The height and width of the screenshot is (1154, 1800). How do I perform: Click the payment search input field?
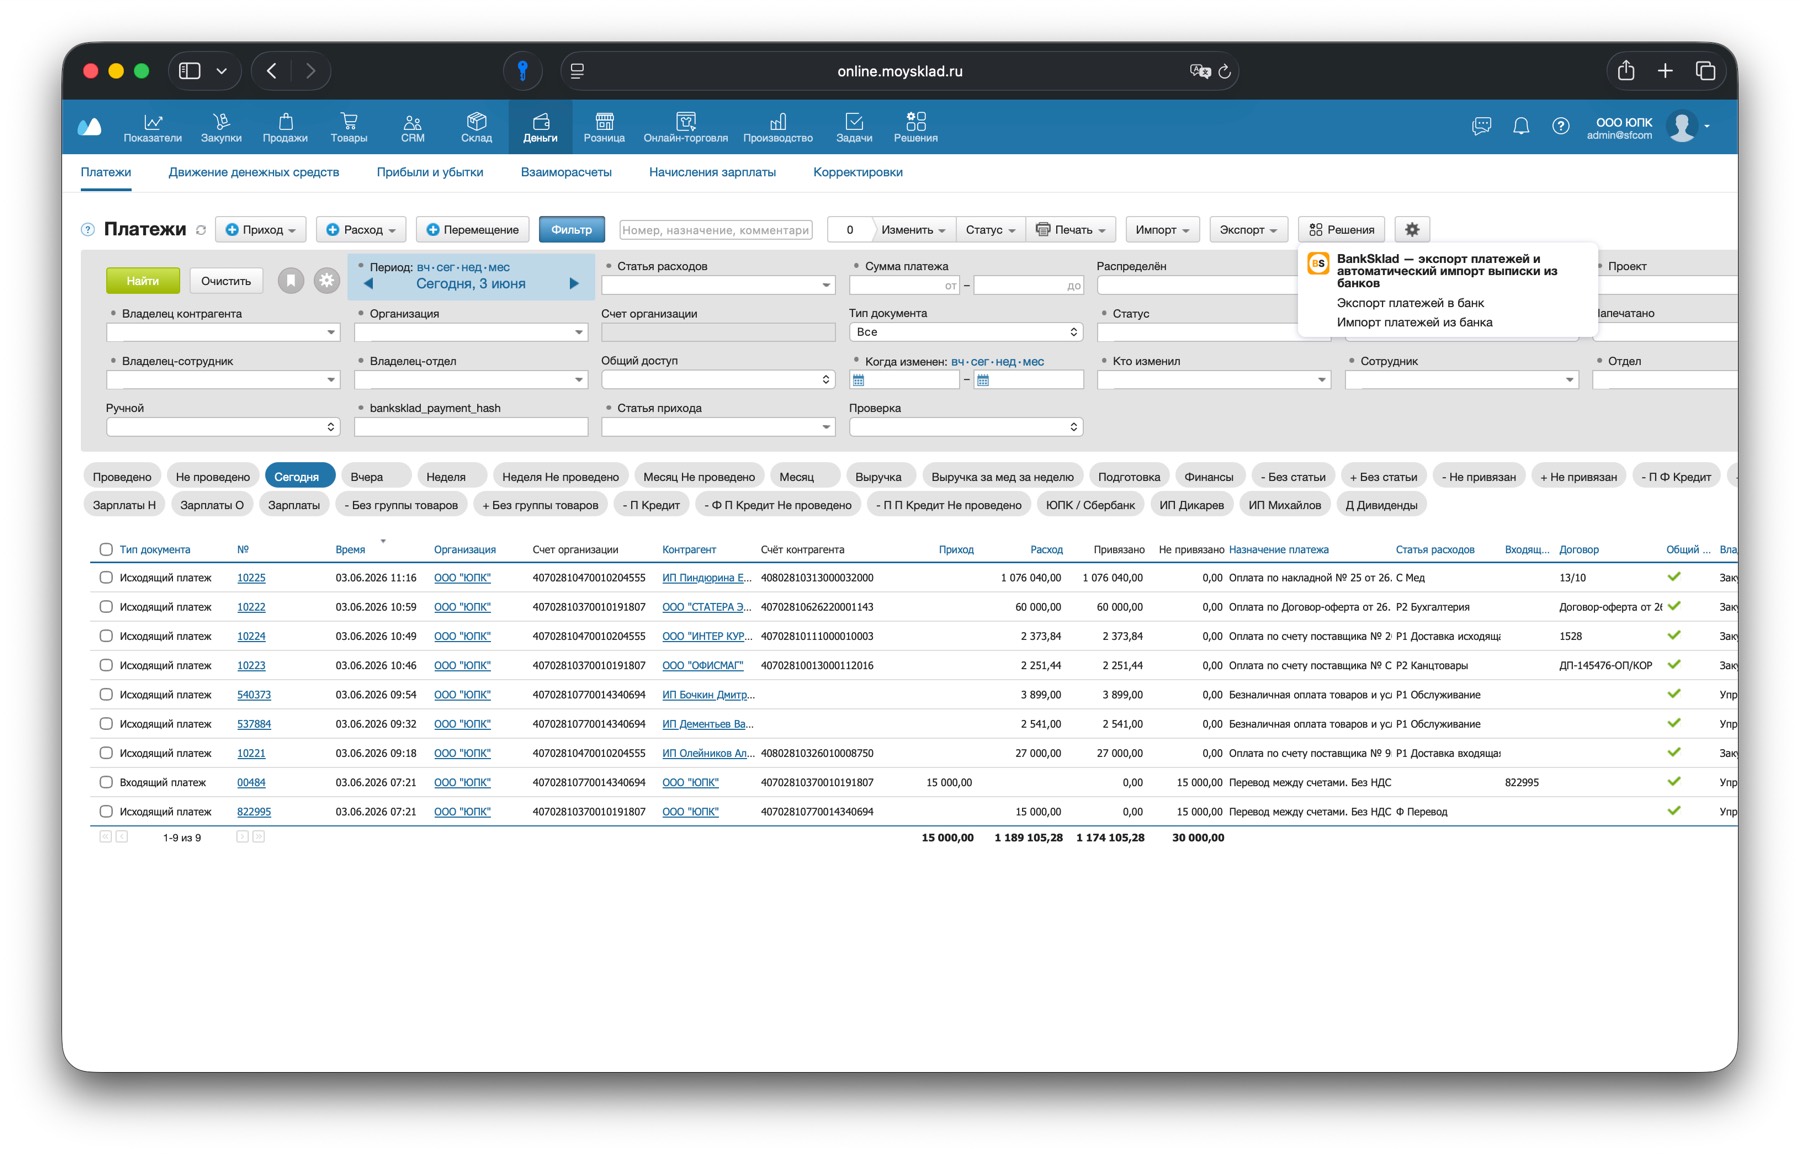click(716, 230)
